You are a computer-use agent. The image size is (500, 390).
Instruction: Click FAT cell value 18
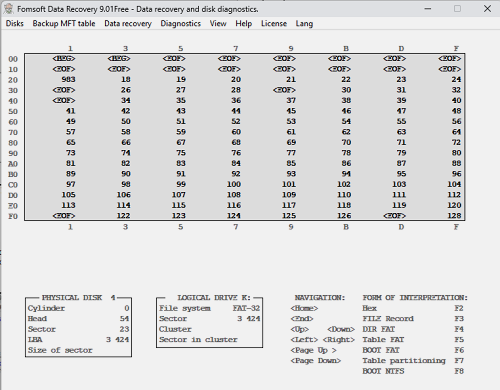point(126,80)
